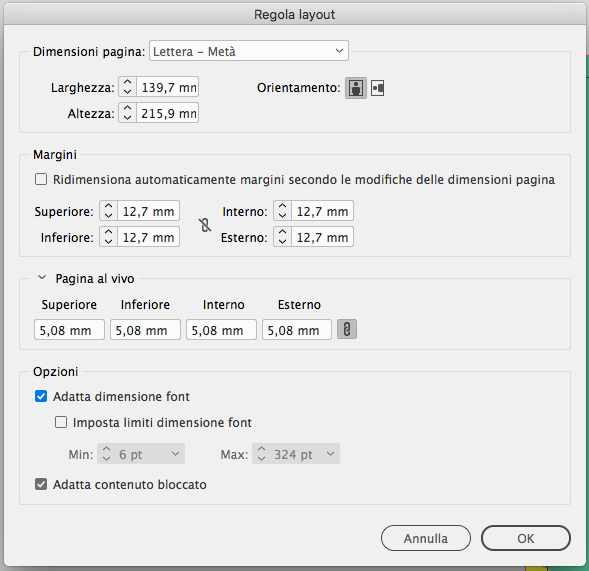Enable Ridimensiona automaticamente margini checkbox

tap(41, 179)
